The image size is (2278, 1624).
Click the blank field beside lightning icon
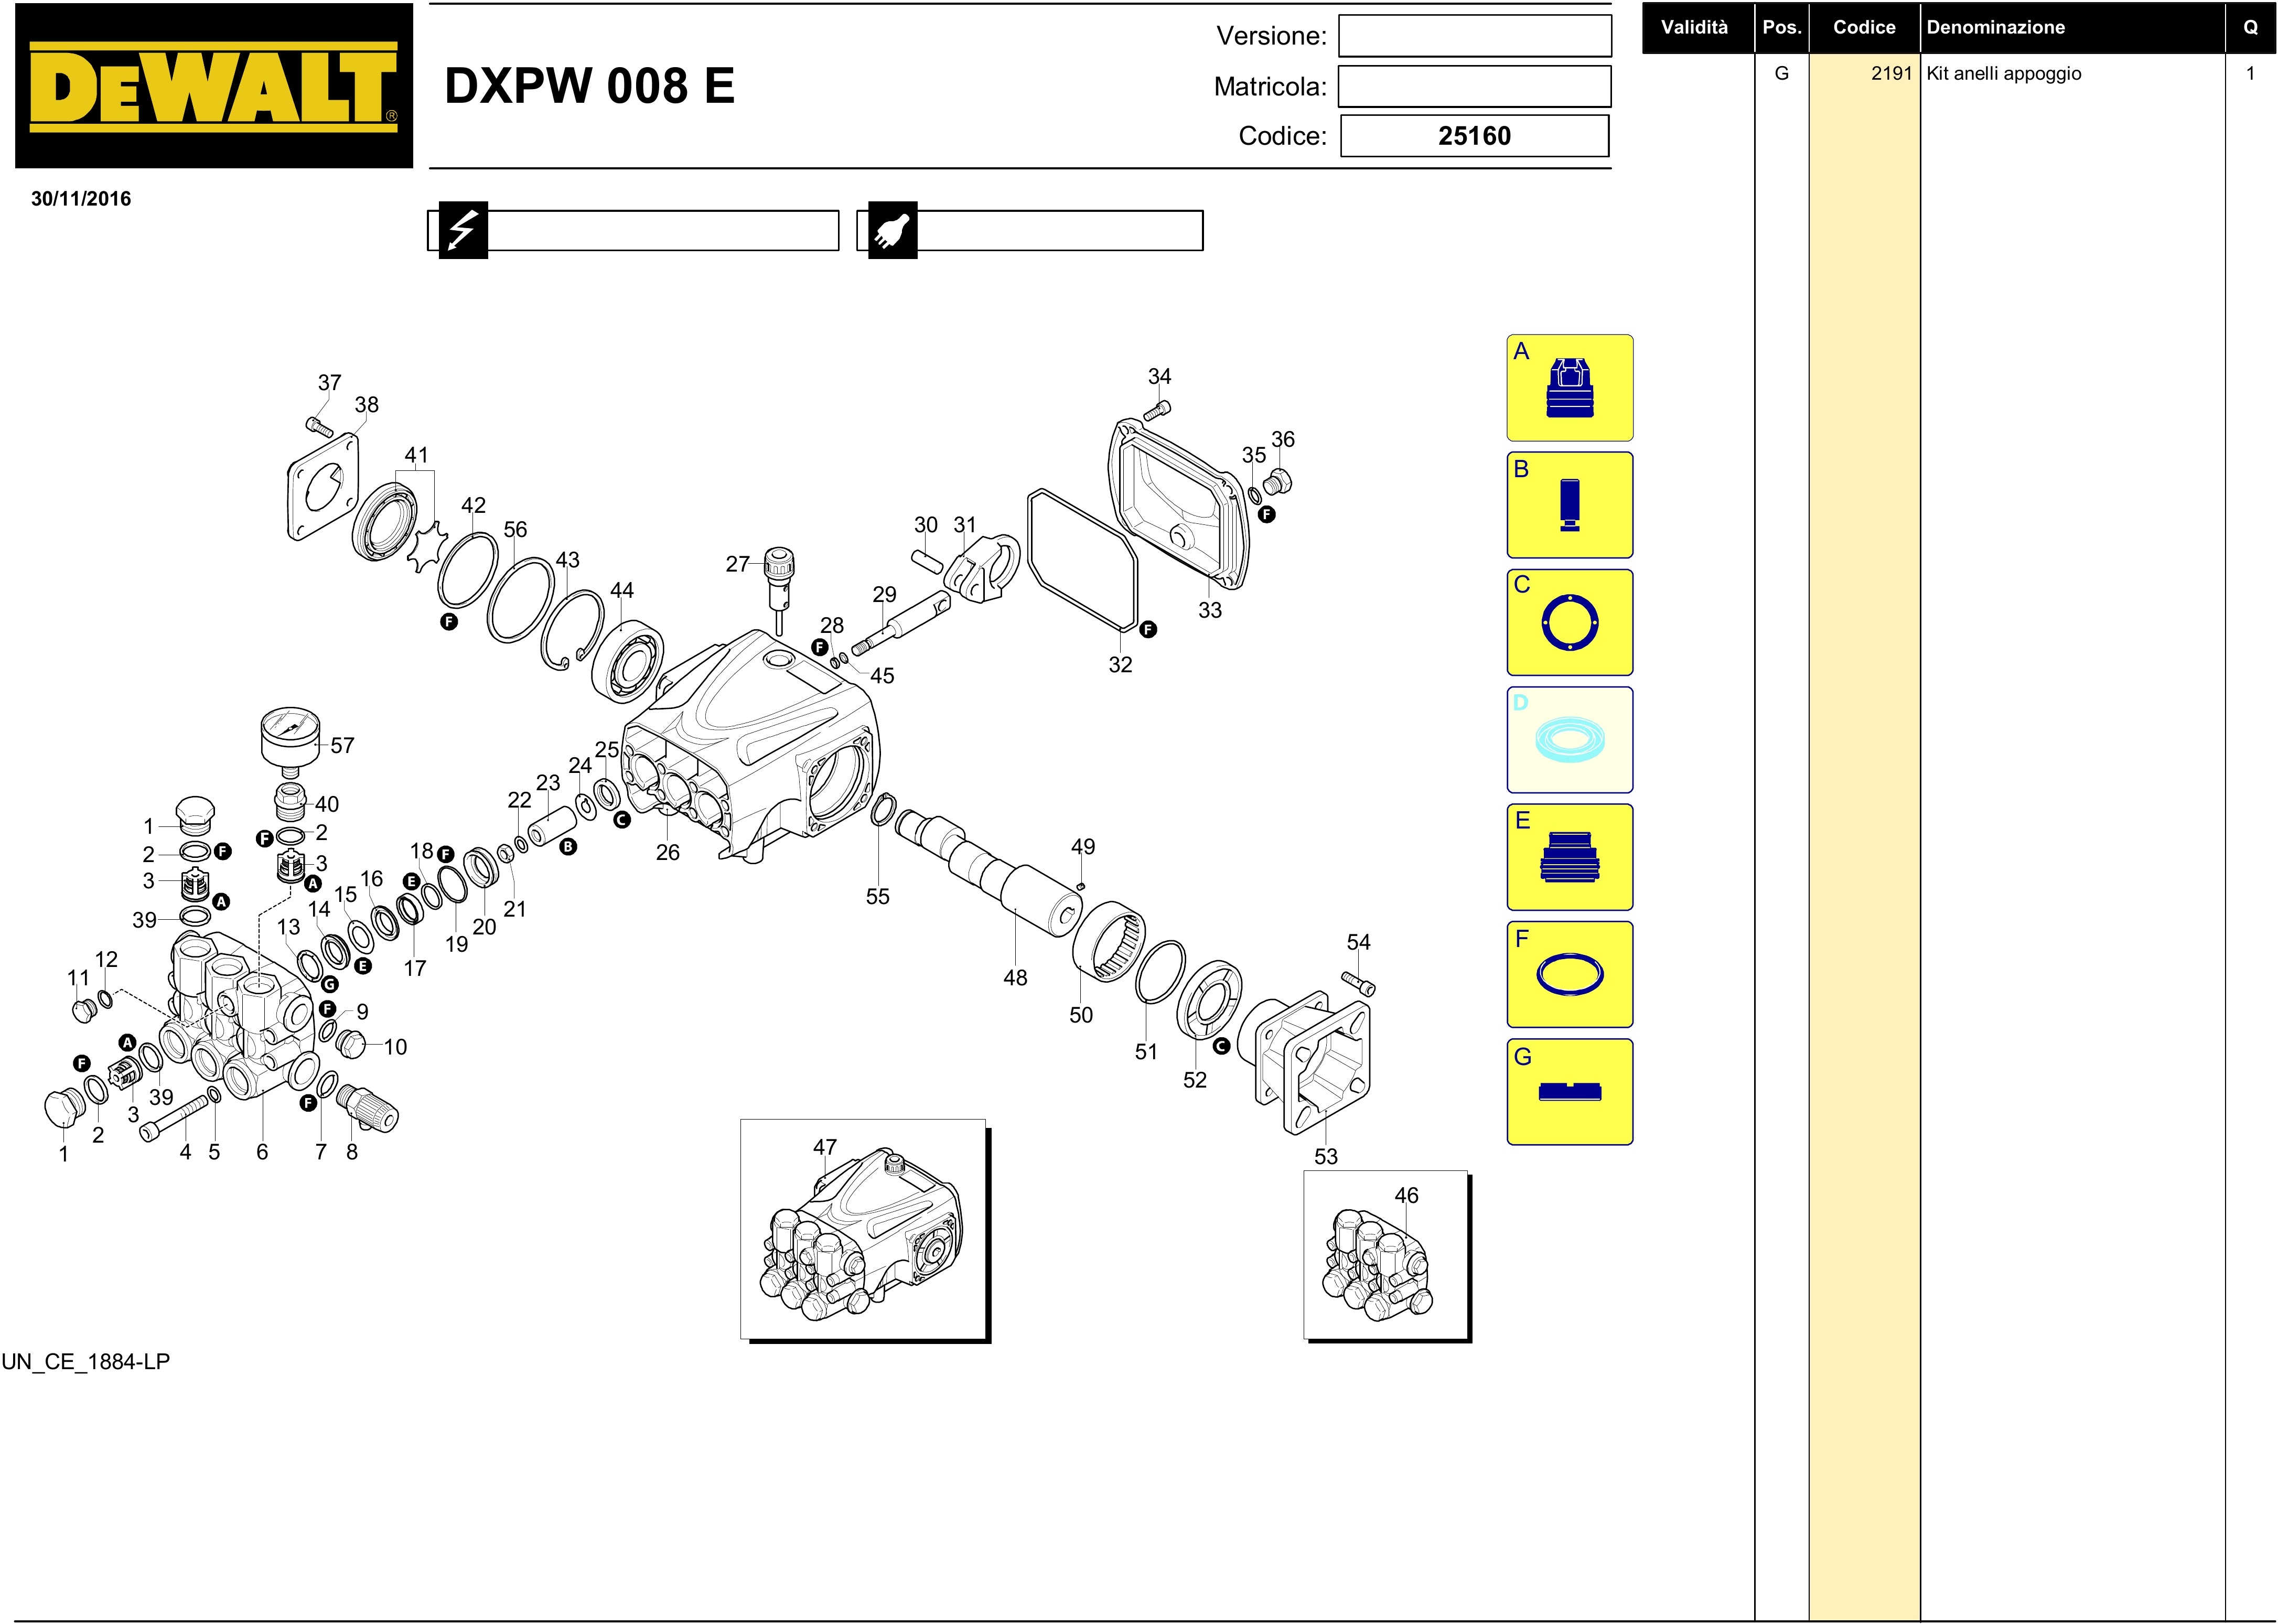[663, 230]
